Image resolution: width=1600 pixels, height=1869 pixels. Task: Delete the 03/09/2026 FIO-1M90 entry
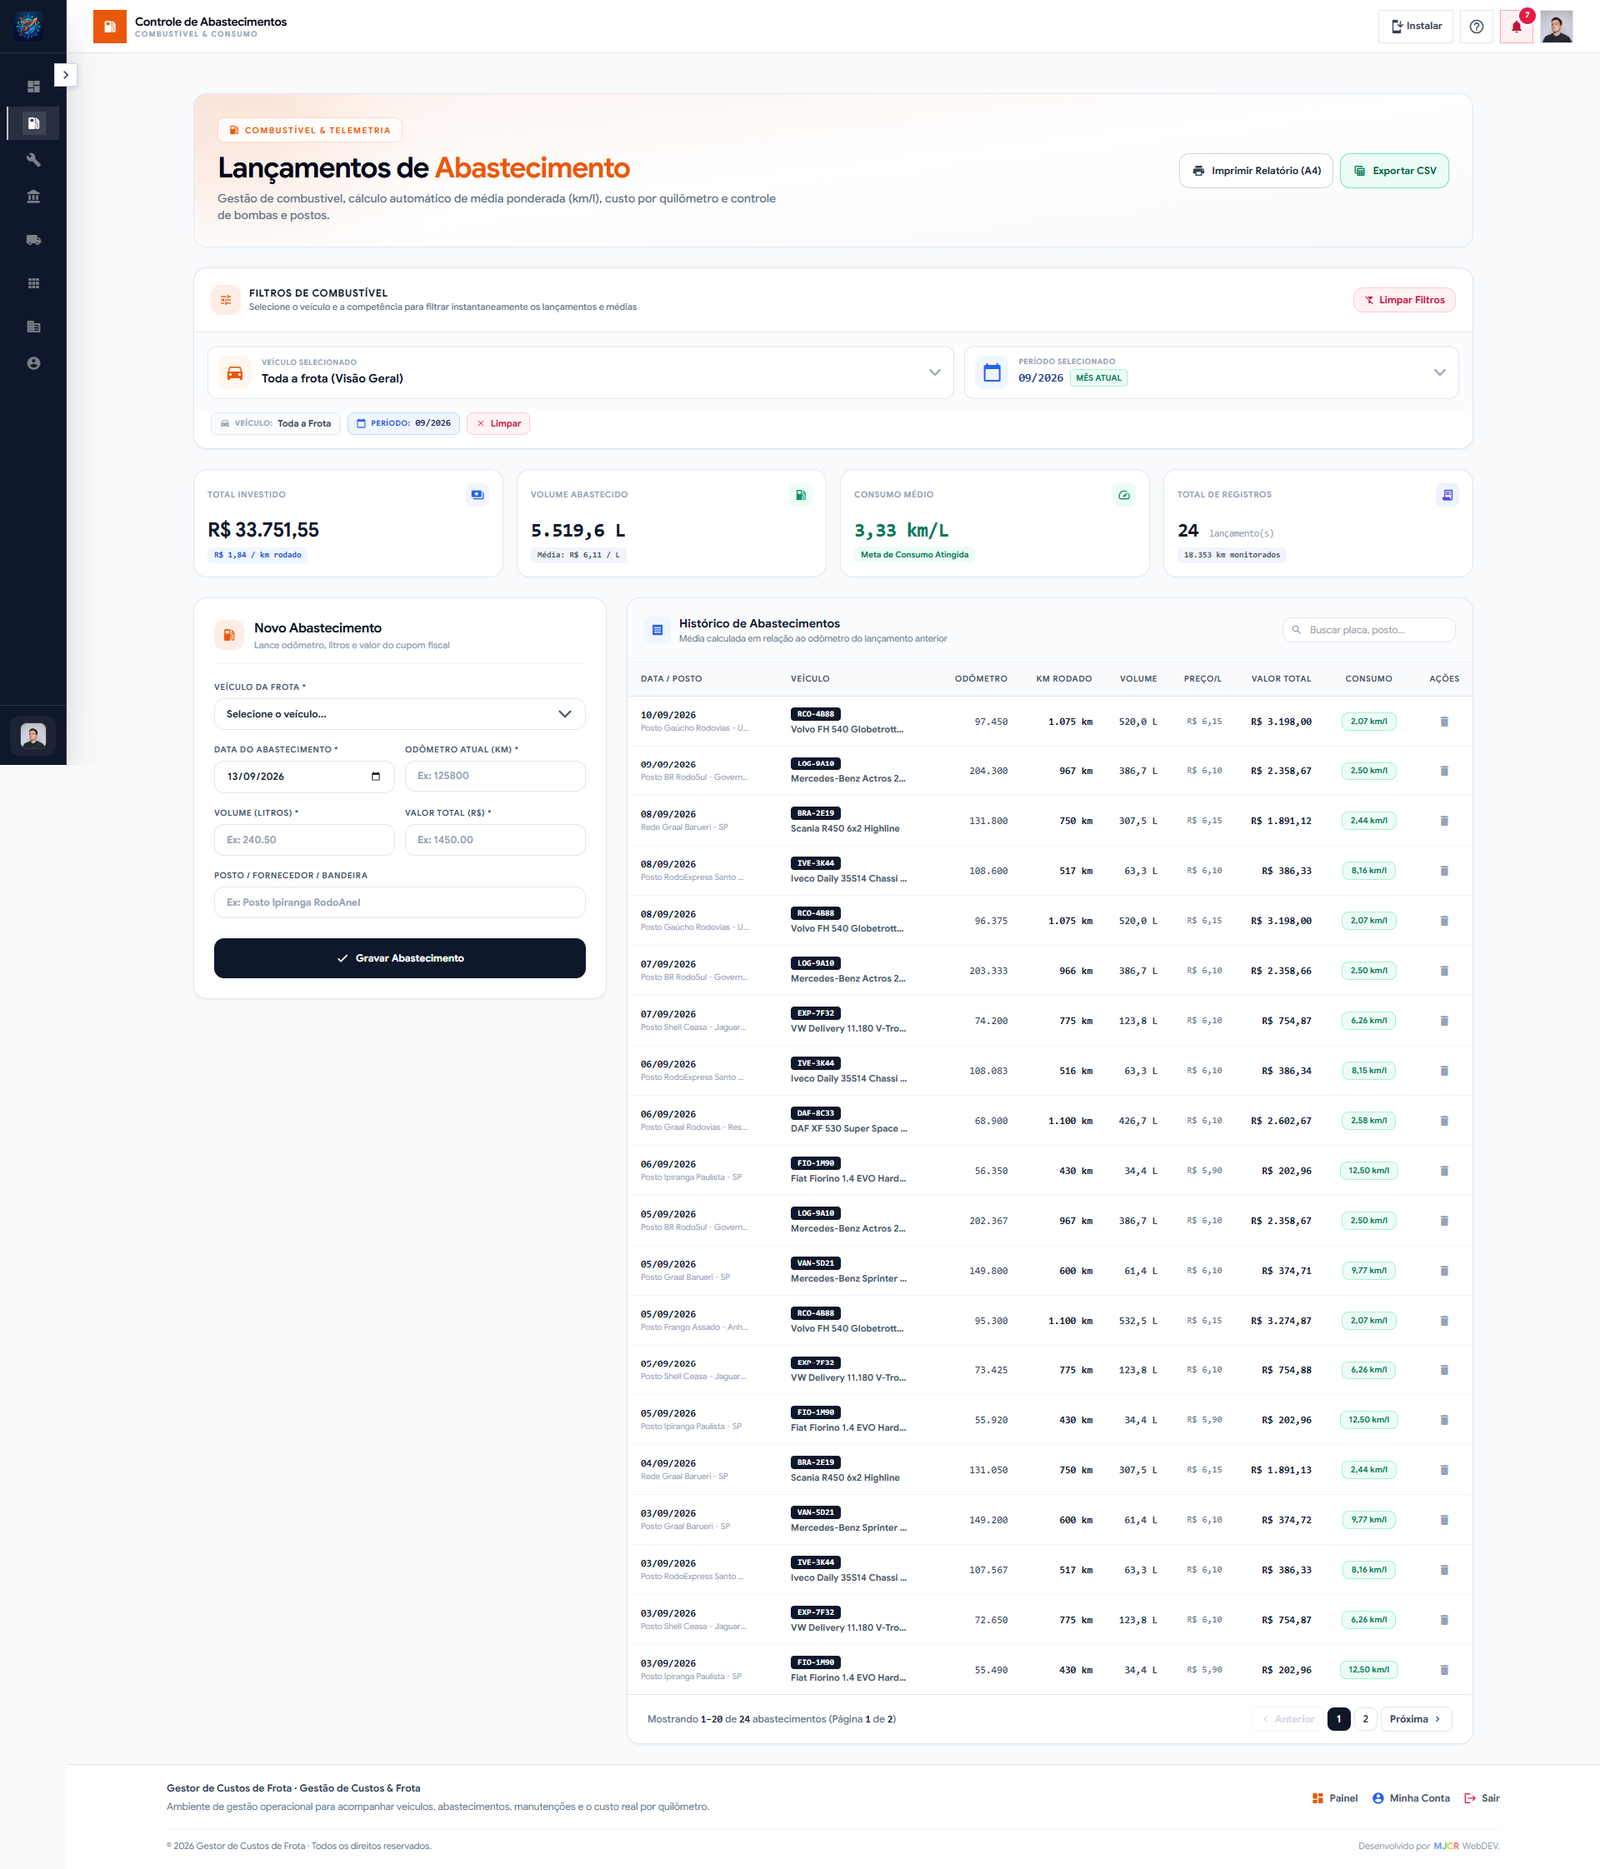click(x=1444, y=1670)
